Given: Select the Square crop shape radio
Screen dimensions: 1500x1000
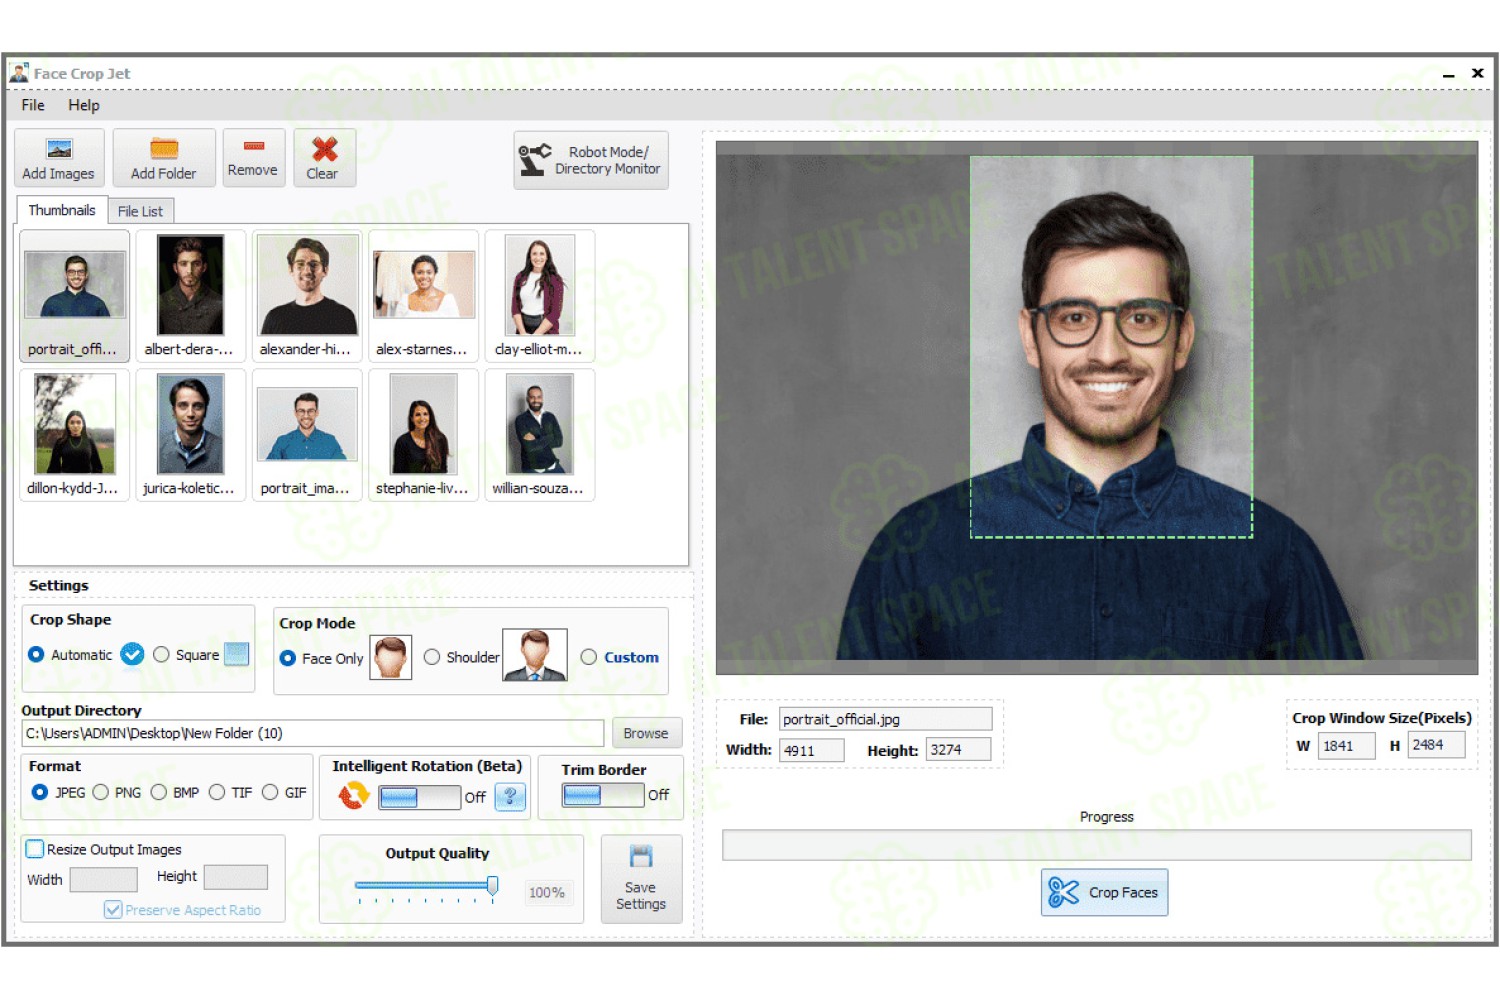Looking at the screenshot, I should click(161, 654).
